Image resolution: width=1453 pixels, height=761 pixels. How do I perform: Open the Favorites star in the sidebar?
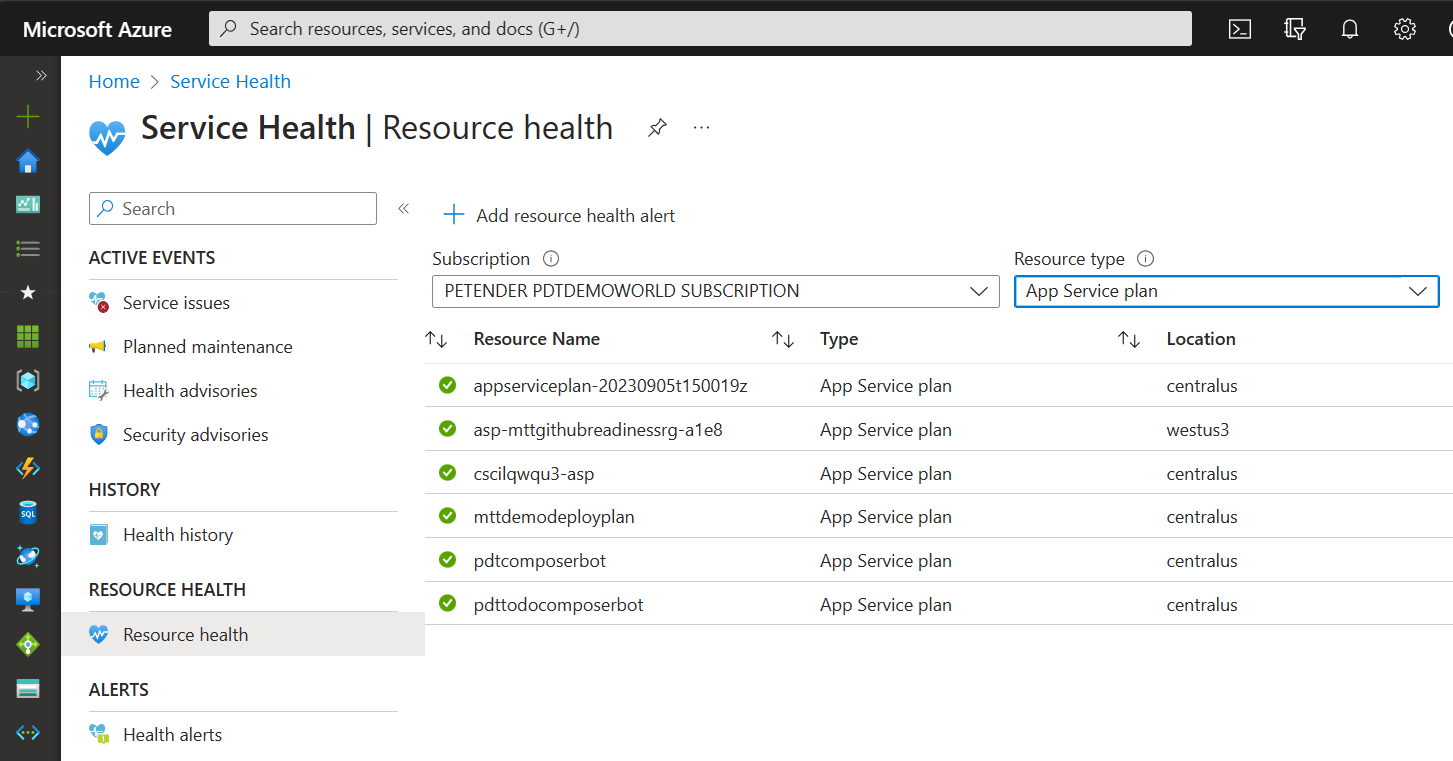coord(28,292)
